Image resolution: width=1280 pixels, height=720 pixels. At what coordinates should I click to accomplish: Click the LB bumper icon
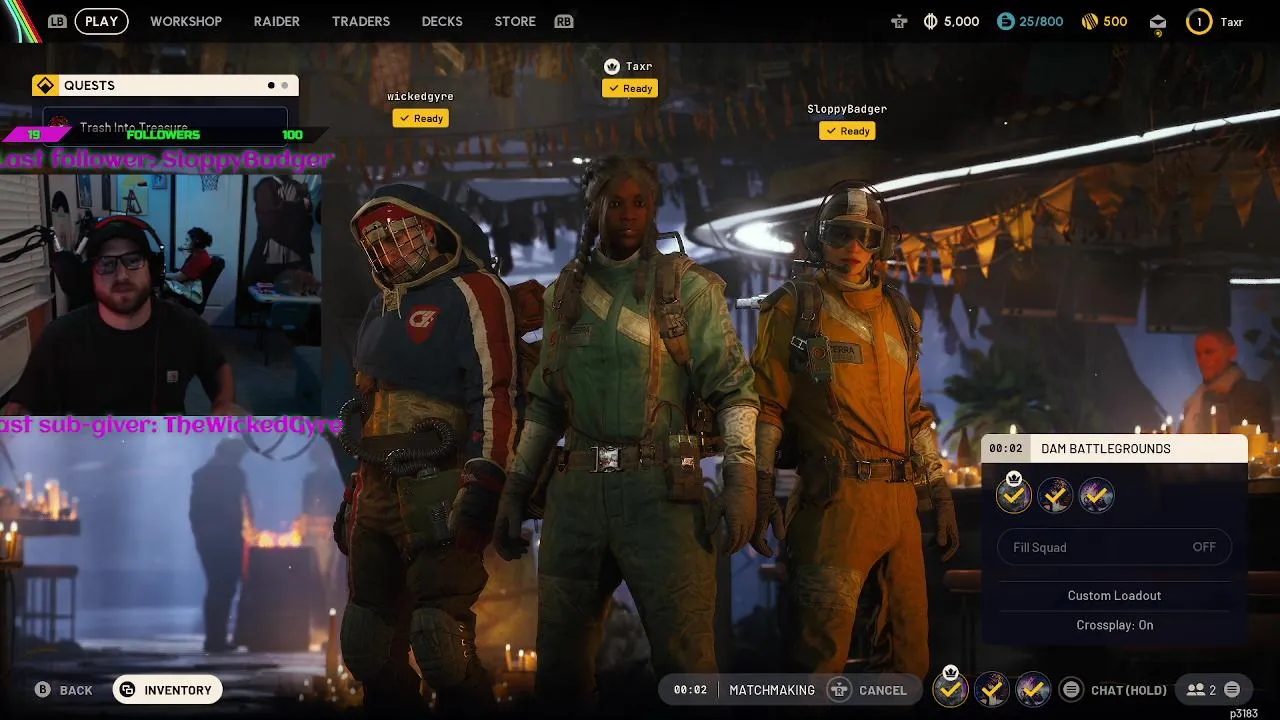click(57, 21)
